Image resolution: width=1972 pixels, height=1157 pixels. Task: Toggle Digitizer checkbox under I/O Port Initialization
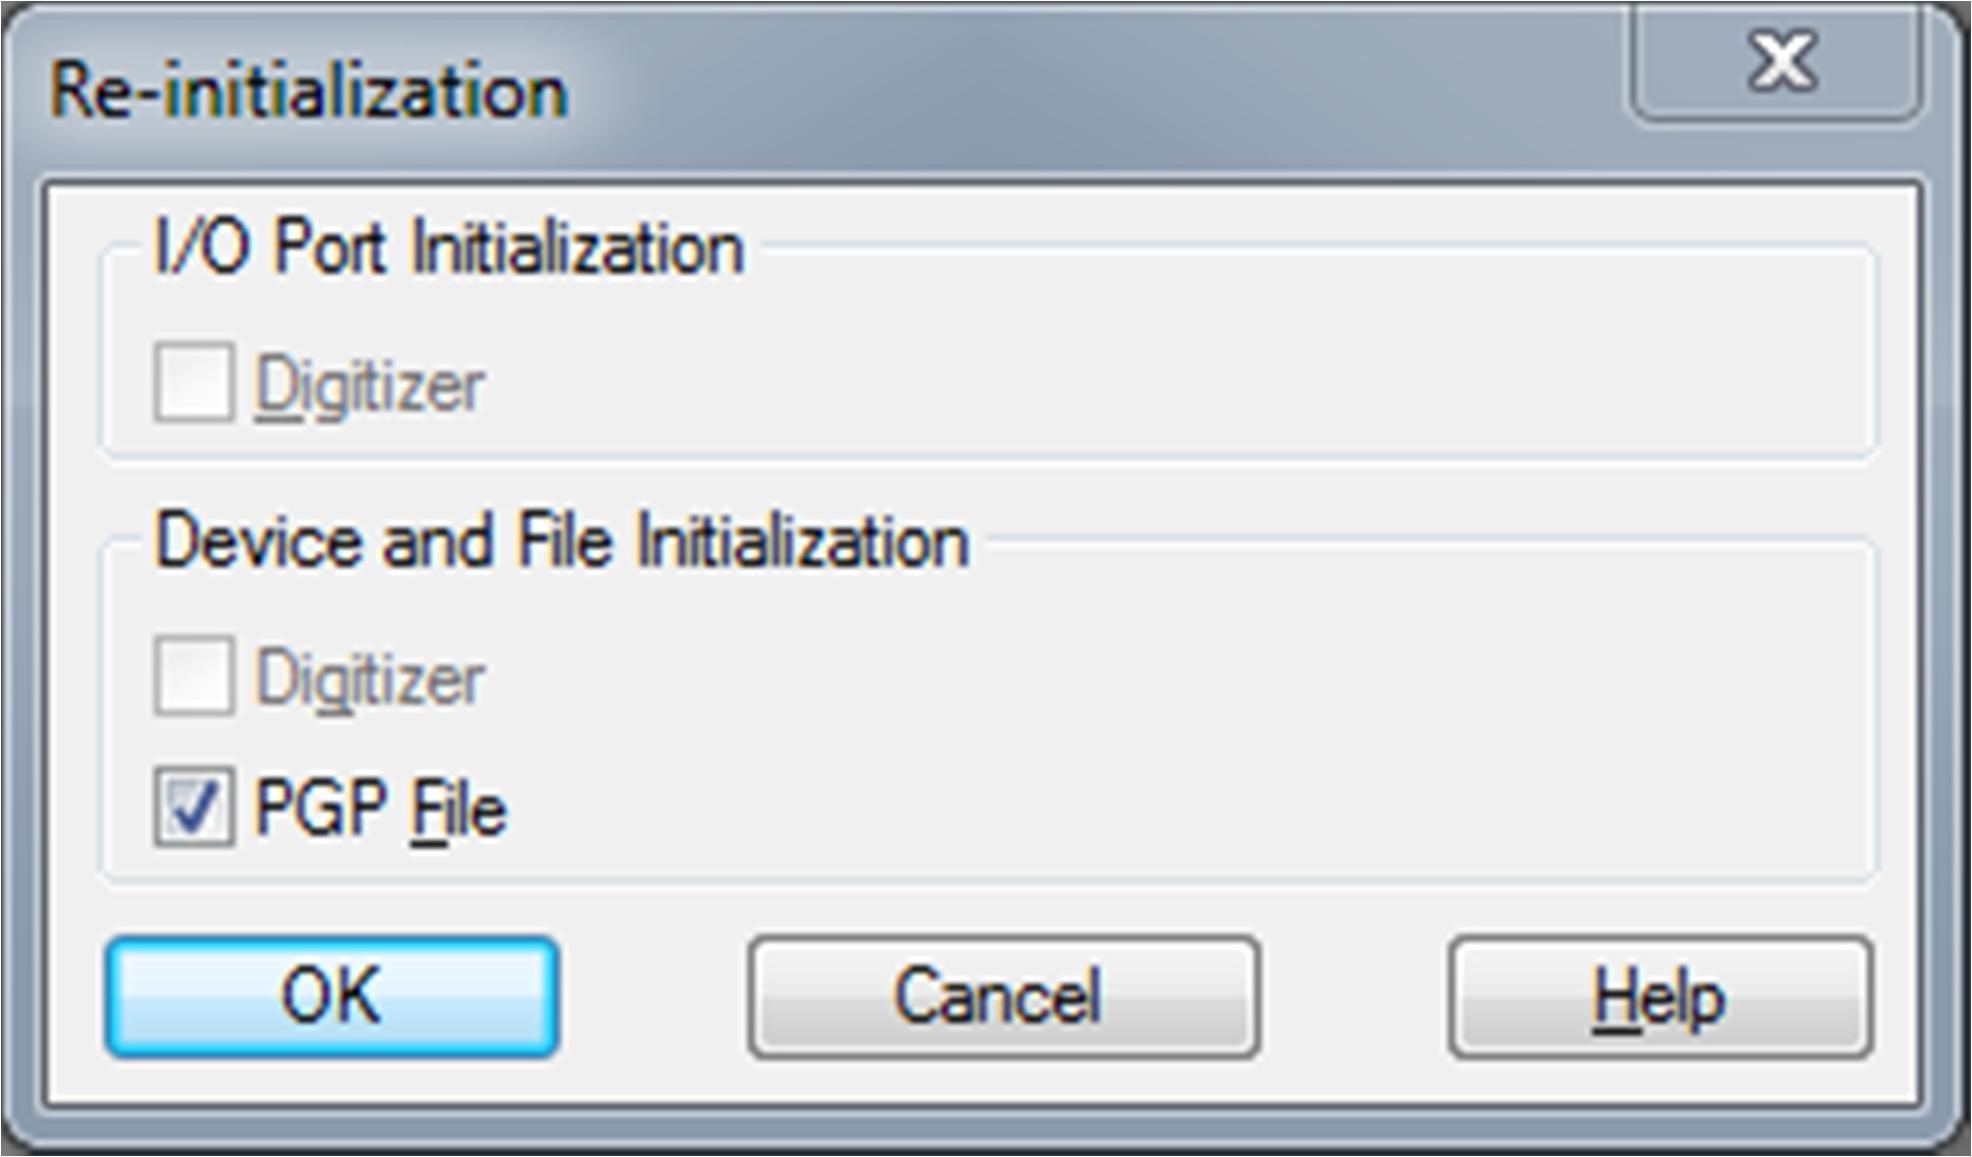(193, 383)
